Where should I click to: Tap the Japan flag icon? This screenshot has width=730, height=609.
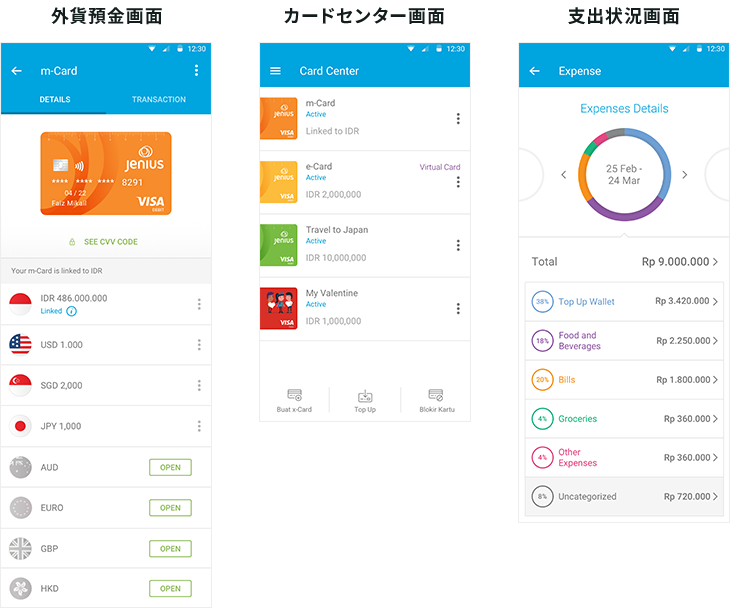(x=20, y=426)
